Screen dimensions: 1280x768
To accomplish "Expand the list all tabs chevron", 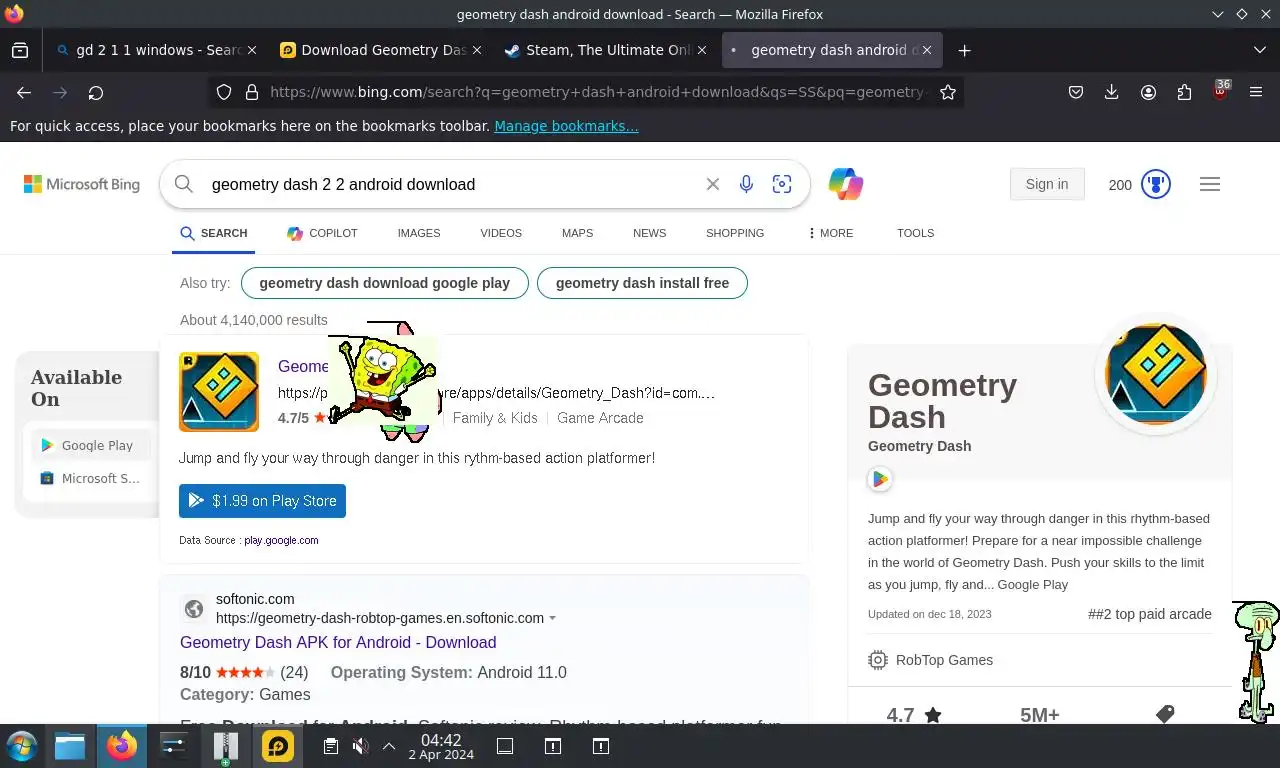I will click(1259, 50).
